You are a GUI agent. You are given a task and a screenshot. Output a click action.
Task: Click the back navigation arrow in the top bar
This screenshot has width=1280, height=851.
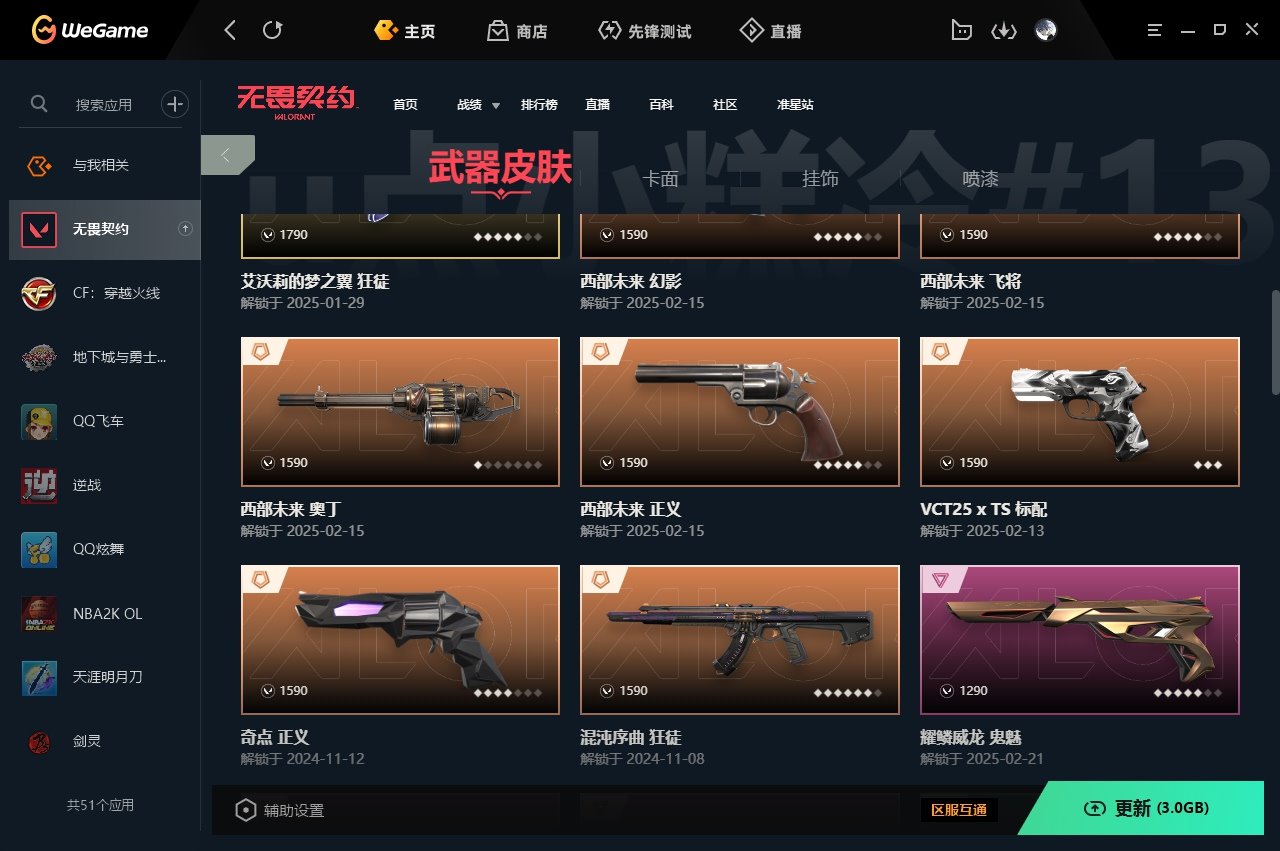click(x=230, y=31)
